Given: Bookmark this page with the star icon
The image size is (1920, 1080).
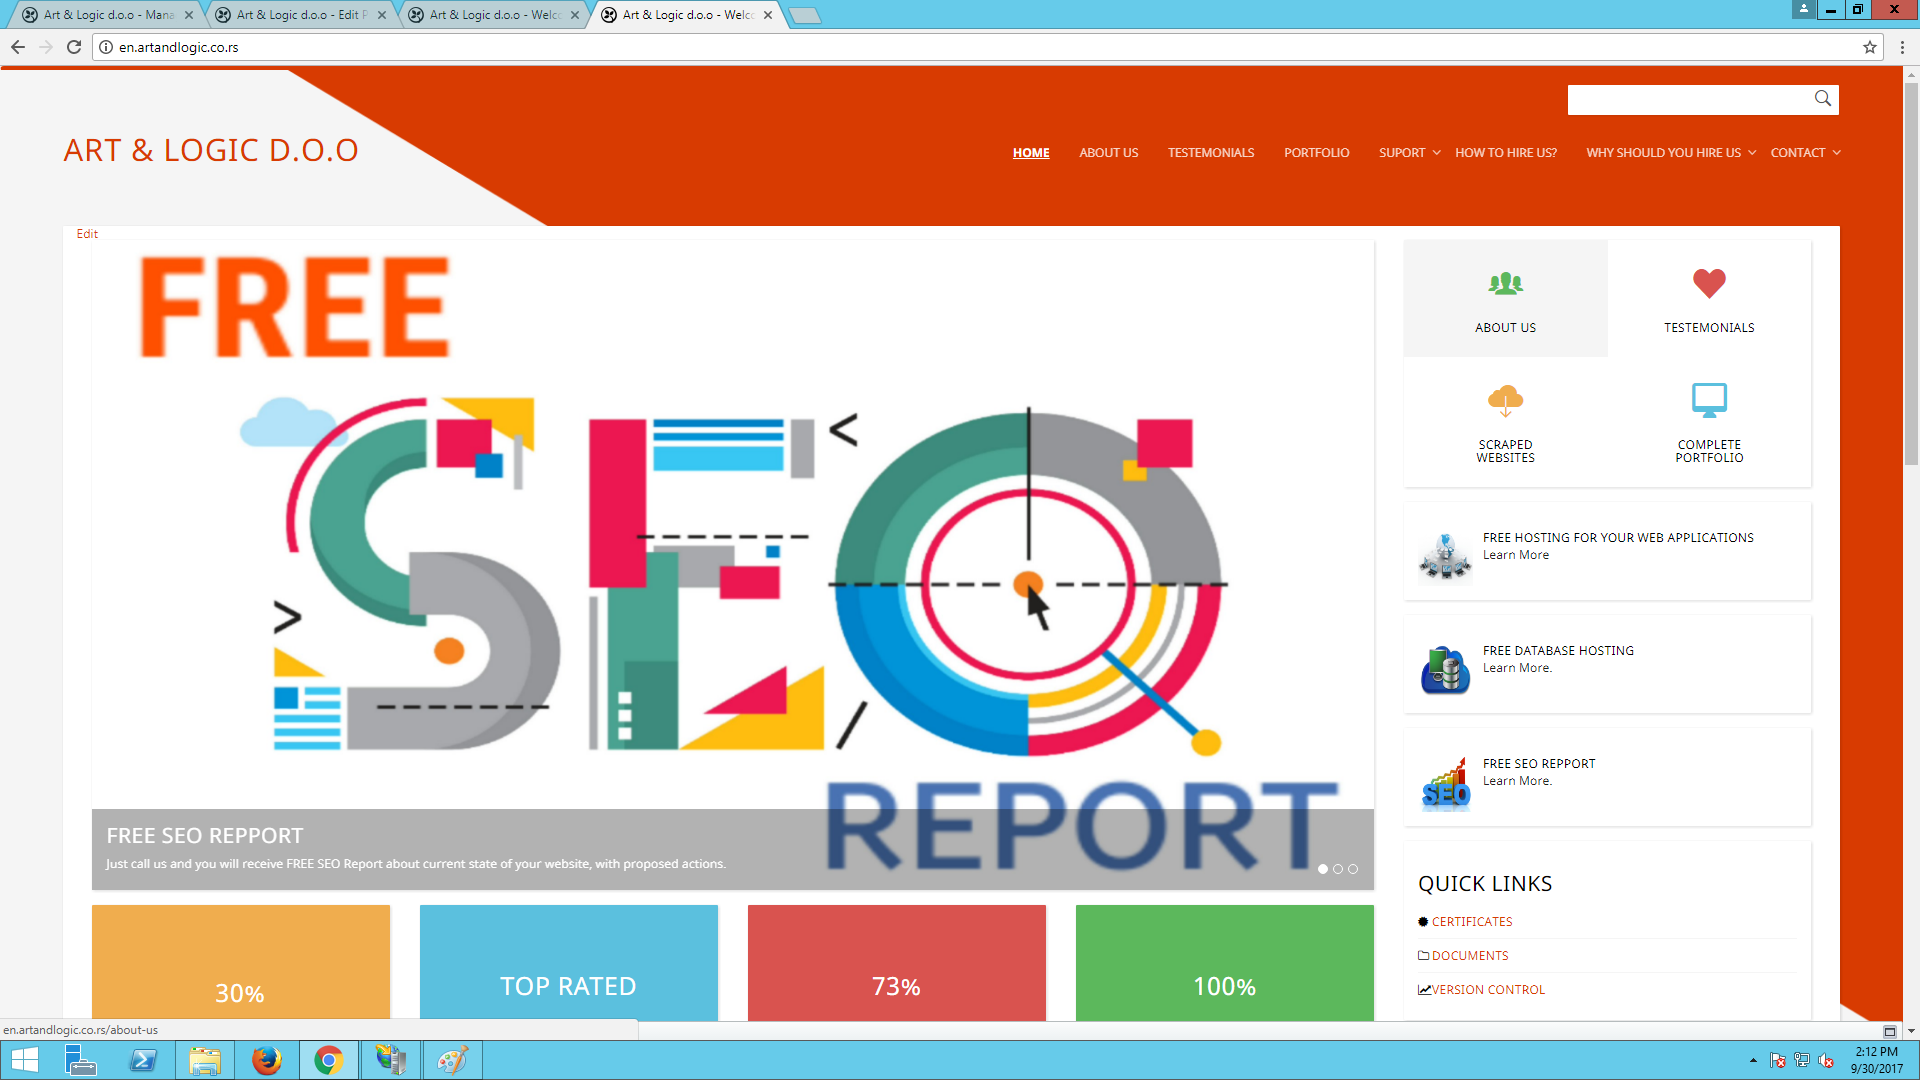Looking at the screenshot, I should click(1869, 47).
